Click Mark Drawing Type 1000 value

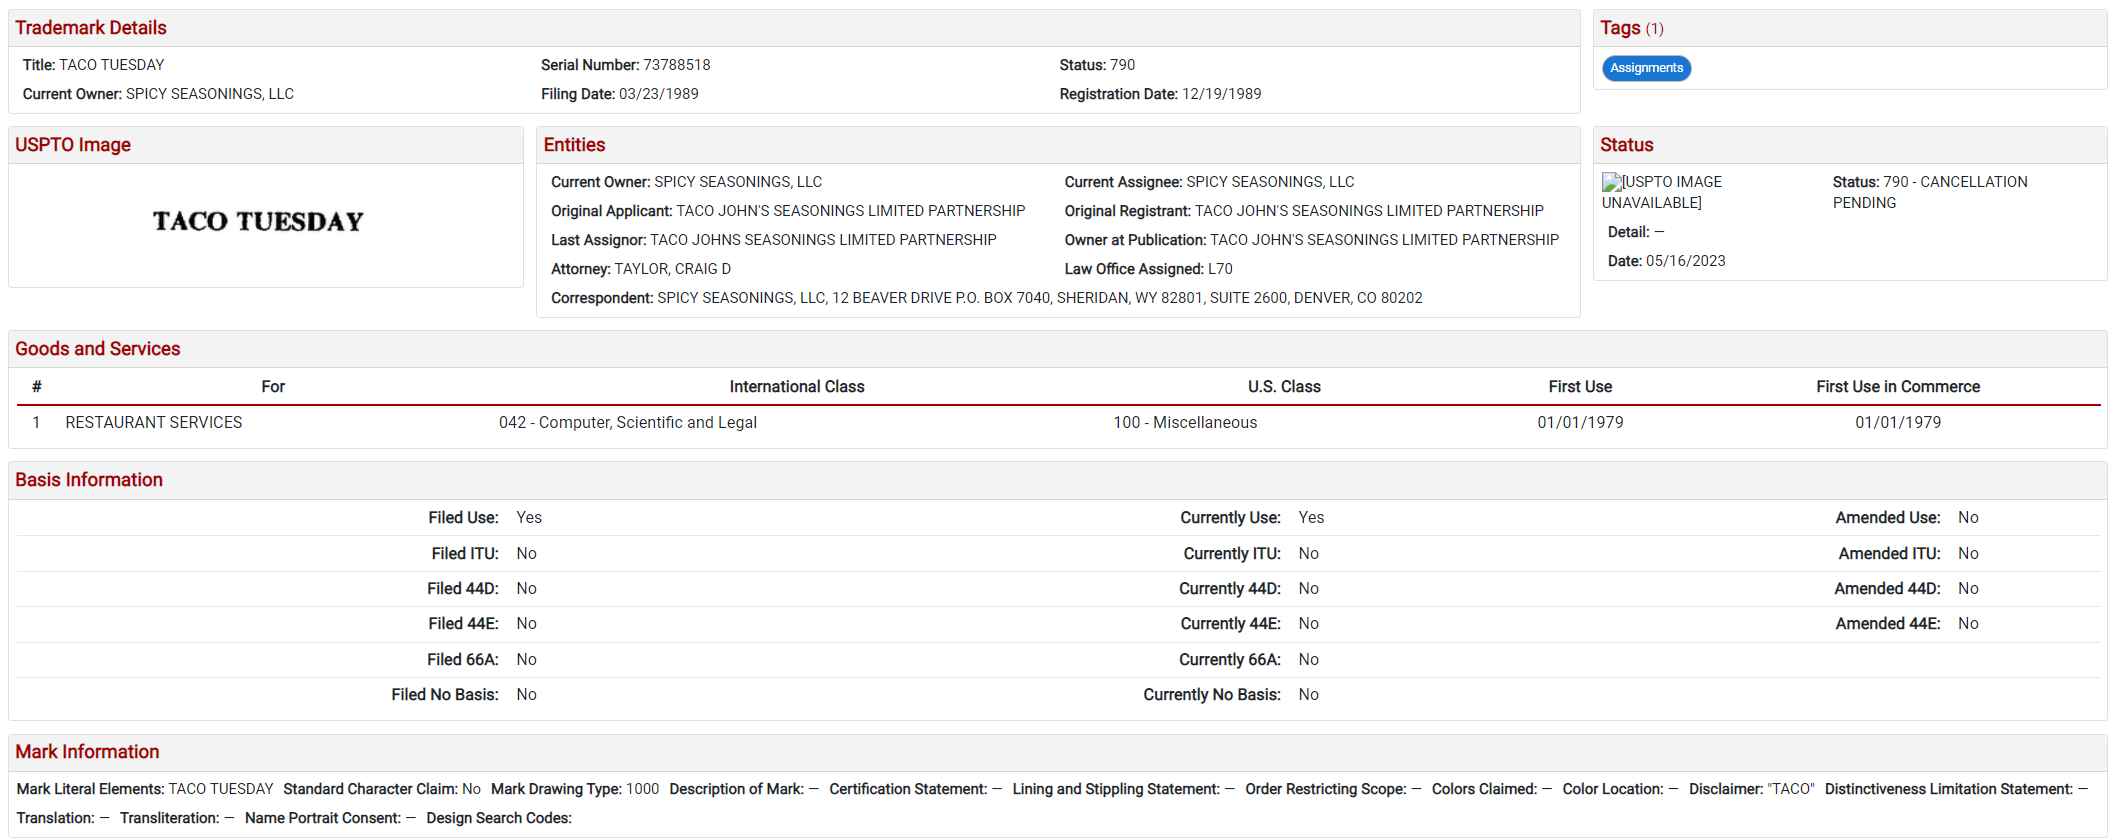click(x=642, y=790)
